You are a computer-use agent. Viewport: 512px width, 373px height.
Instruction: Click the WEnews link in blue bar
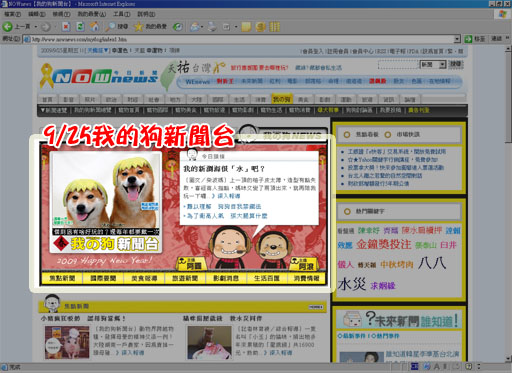[198, 81]
